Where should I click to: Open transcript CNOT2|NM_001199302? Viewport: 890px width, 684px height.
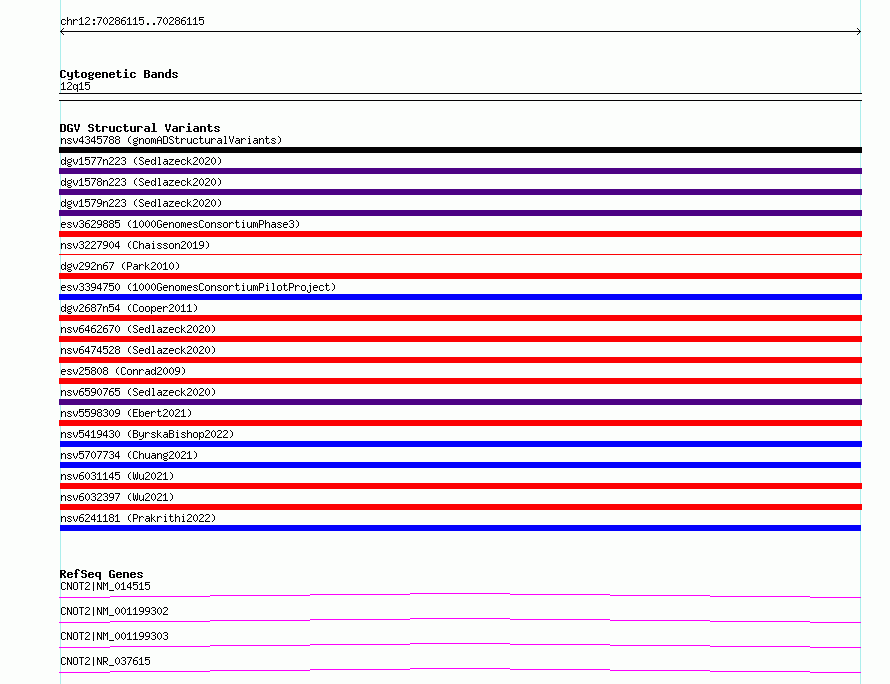point(114,611)
